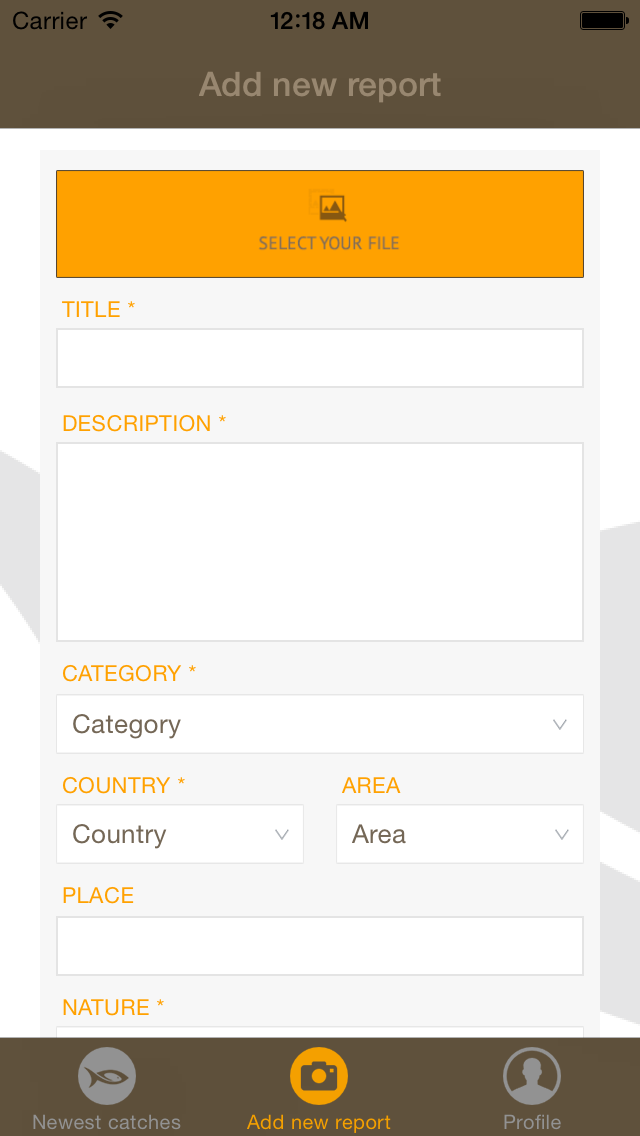This screenshot has height=1136, width=640.
Task: Open the Newest catches fish icon
Action: (x=107, y=1077)
